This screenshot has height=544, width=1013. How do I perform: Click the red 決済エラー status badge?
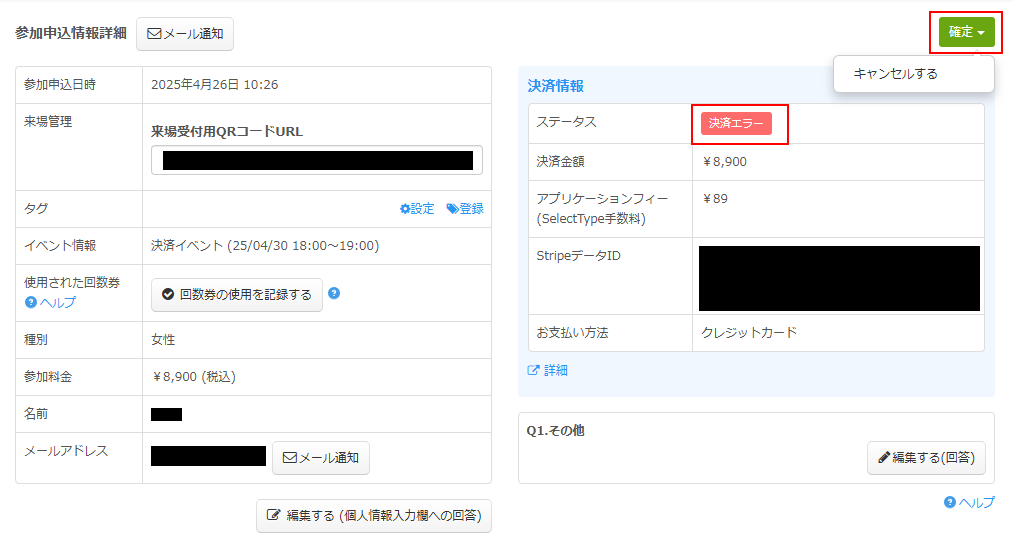[x=736, y=123]
